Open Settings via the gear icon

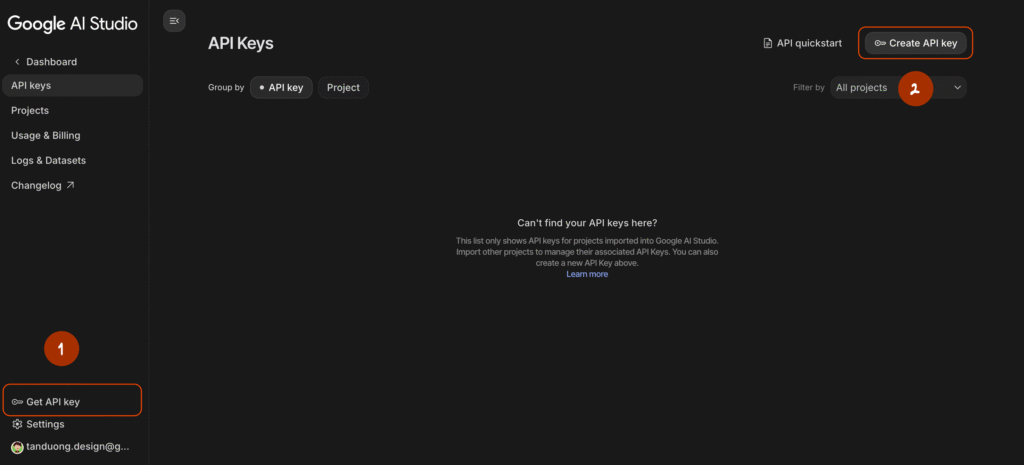17,424
